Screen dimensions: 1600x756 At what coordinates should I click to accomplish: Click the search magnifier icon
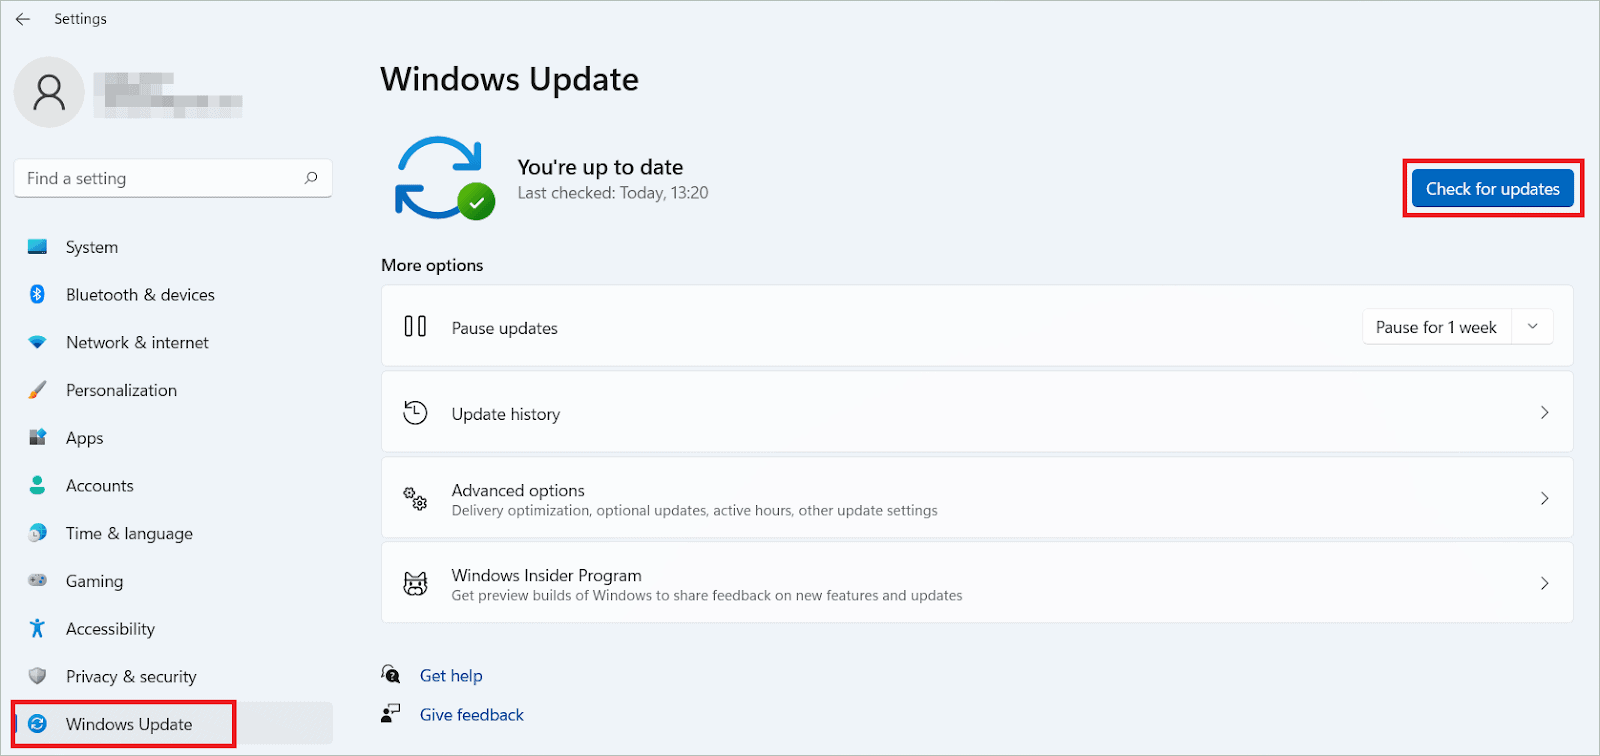click(x=311, y=178)
